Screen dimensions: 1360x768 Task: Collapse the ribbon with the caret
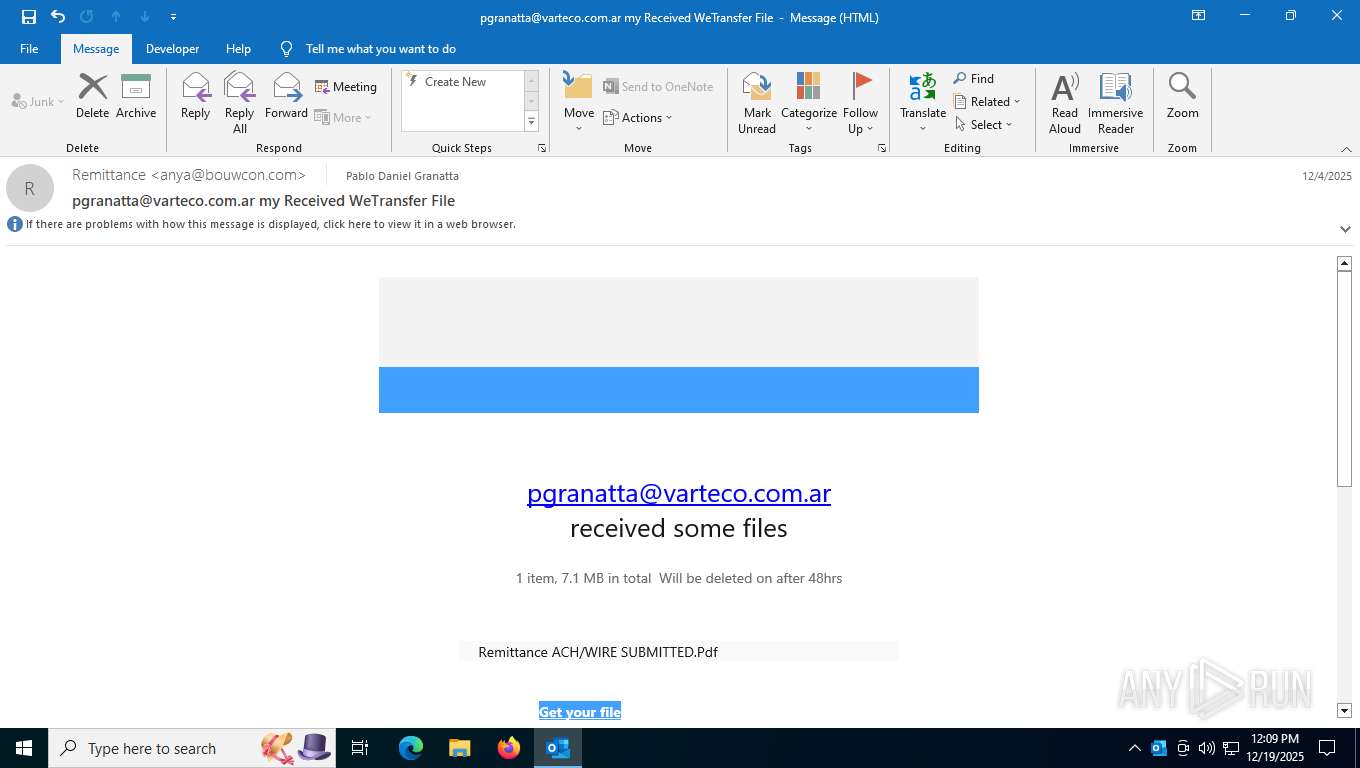click(x=1346, y=149)
